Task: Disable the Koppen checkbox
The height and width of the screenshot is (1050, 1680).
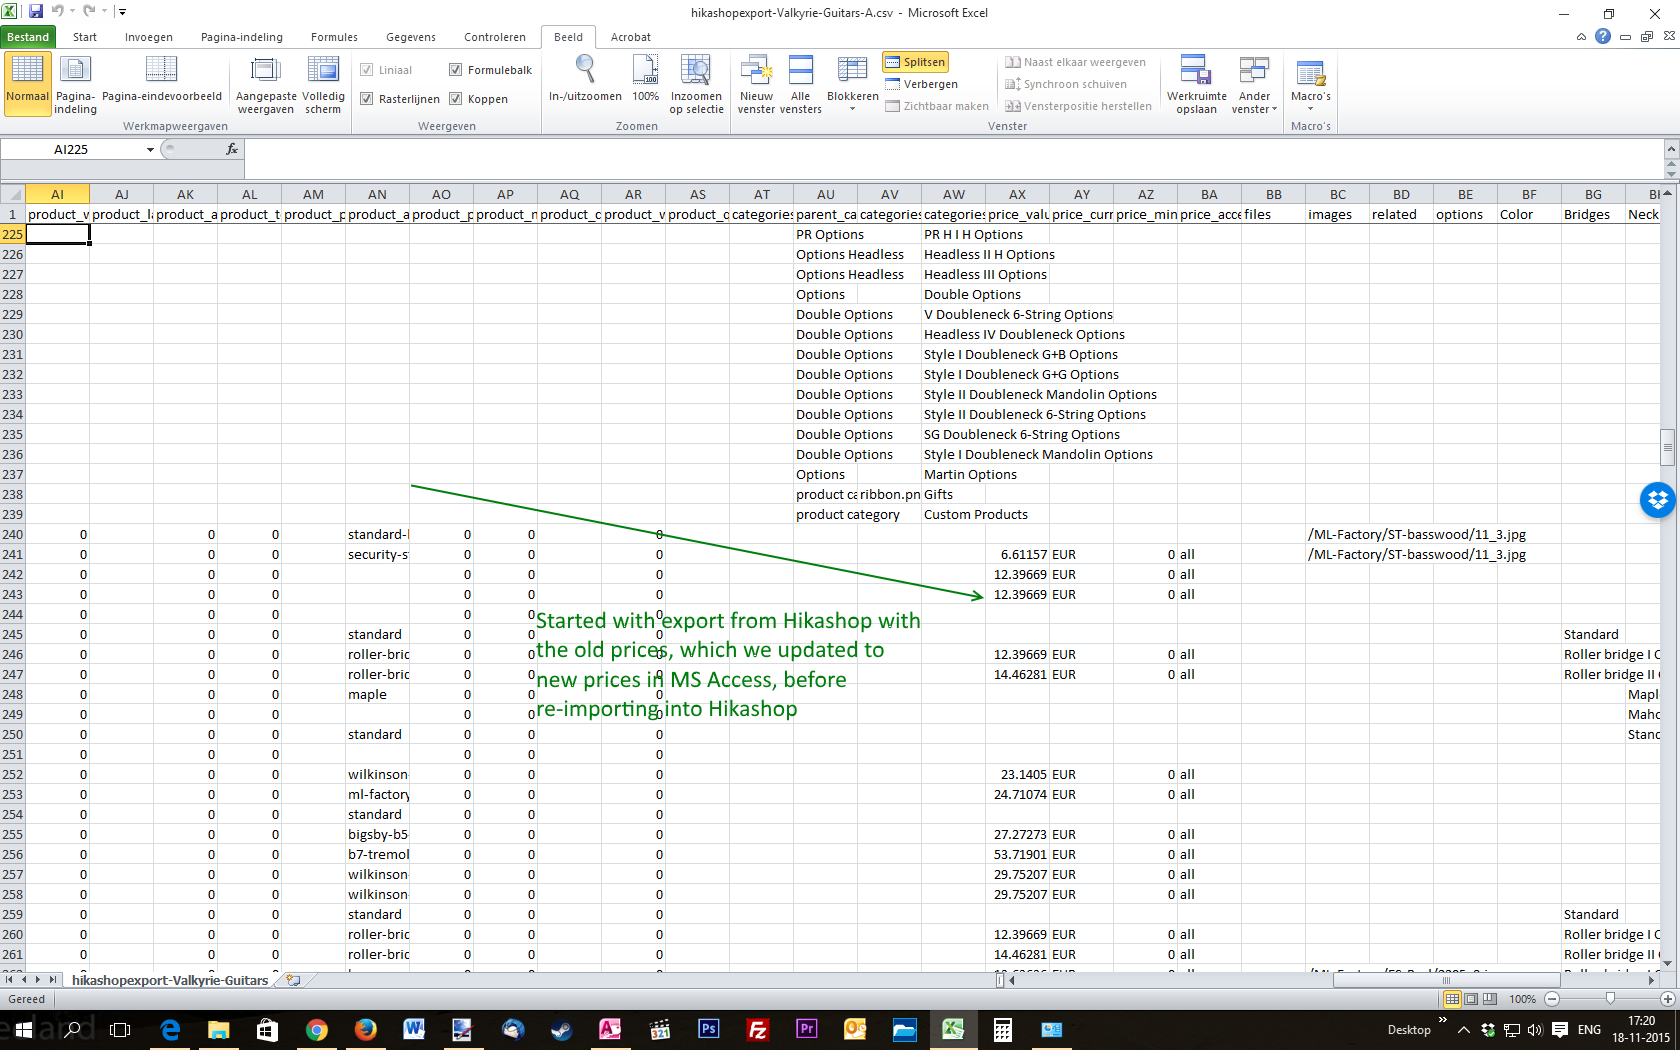Action: pos(456,99)
